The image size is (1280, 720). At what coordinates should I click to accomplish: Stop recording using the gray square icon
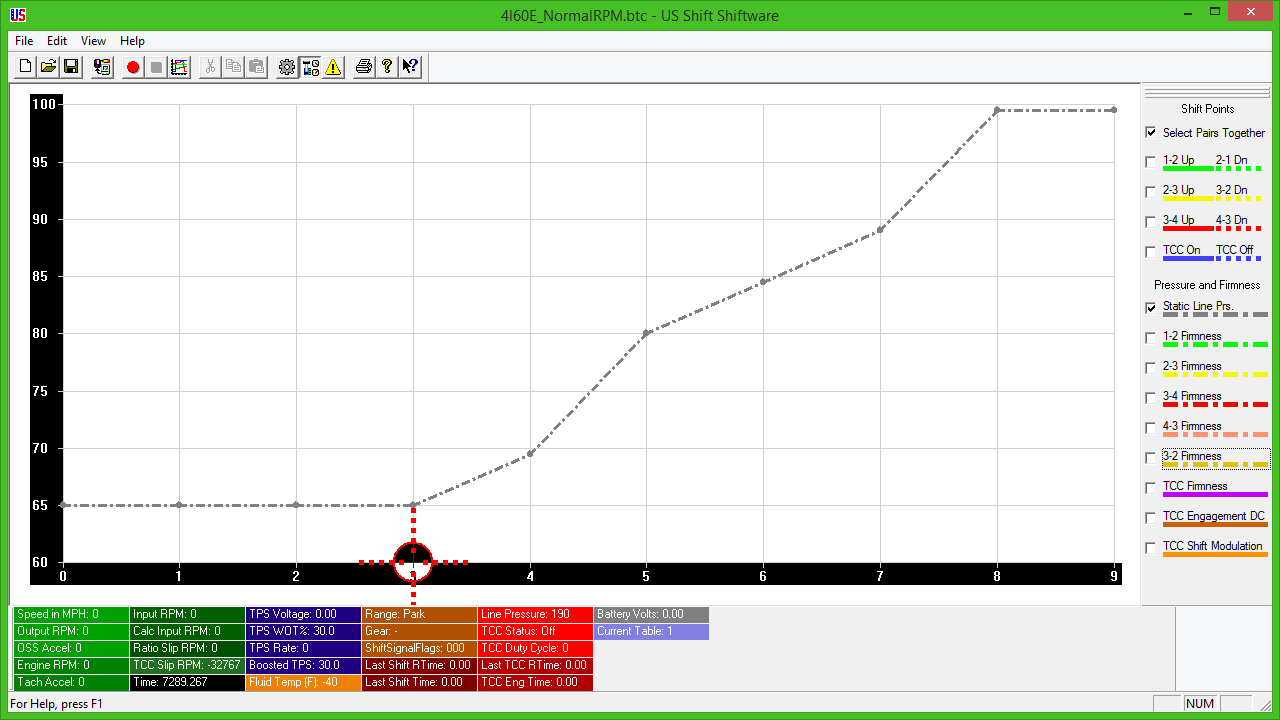click(154, 66)
